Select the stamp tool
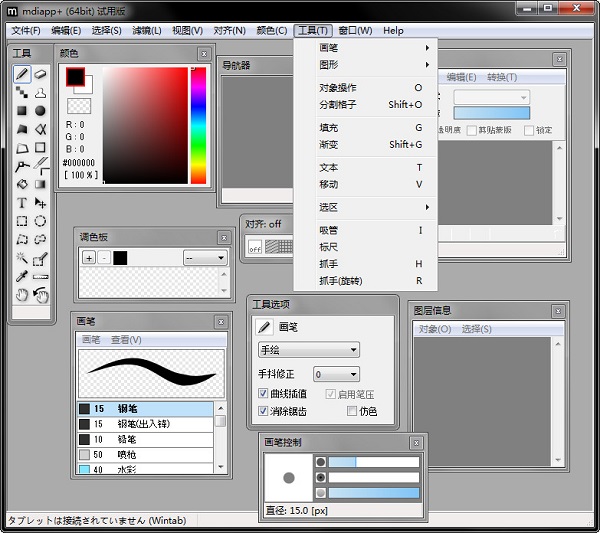600x533 pixels. click(x=40, y=92)
